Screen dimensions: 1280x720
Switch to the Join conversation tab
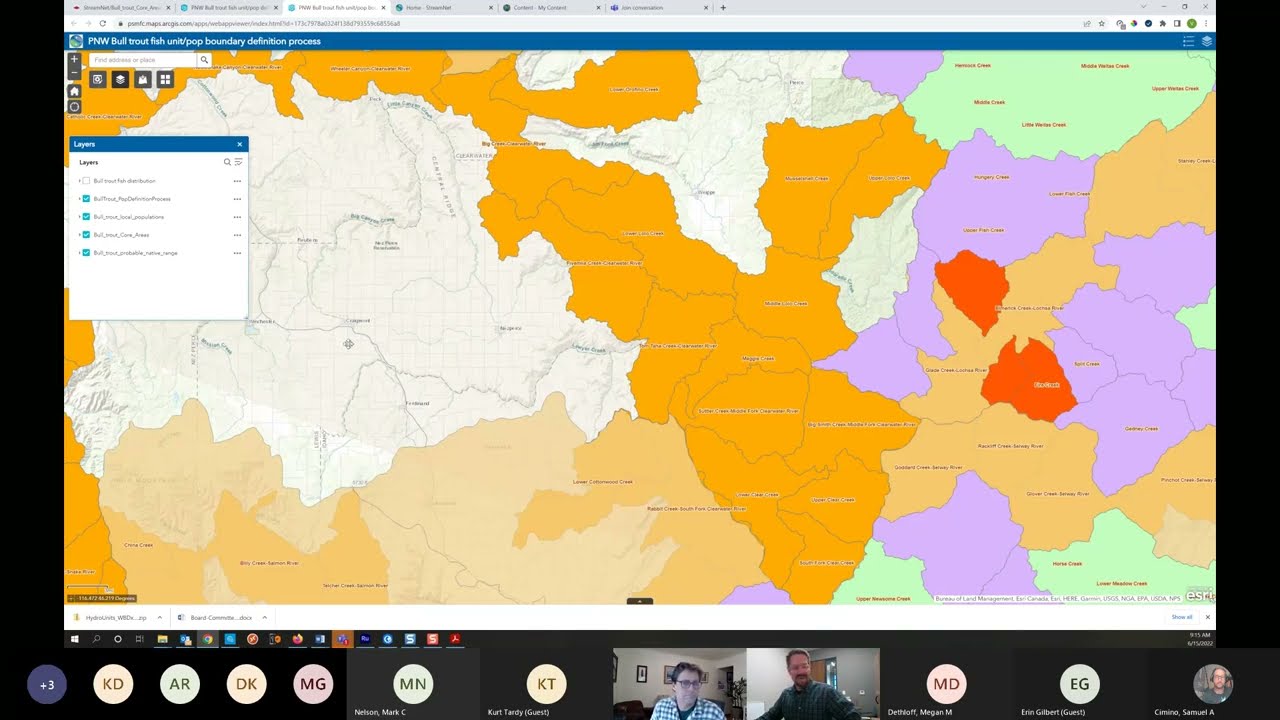click(x=658, y=7)
